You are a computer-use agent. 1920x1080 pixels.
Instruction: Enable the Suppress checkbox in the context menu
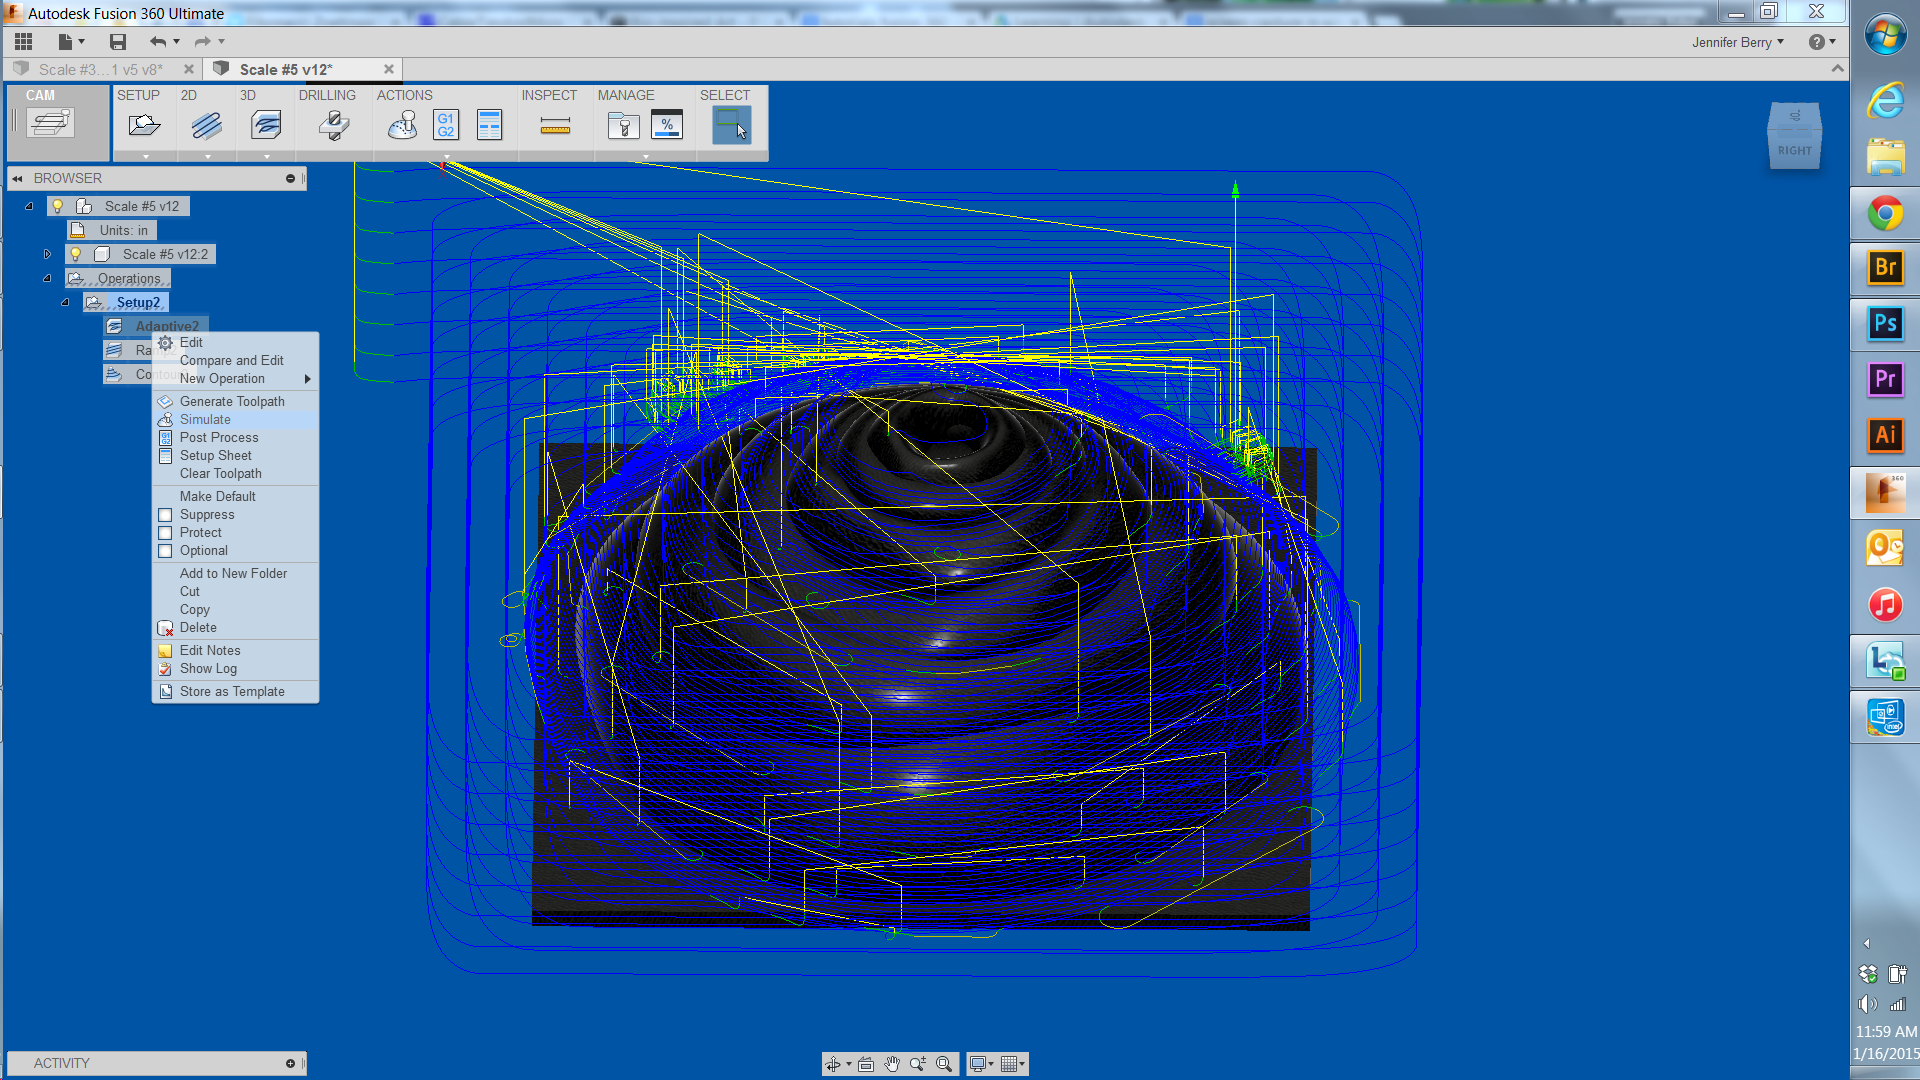(165, 514)
